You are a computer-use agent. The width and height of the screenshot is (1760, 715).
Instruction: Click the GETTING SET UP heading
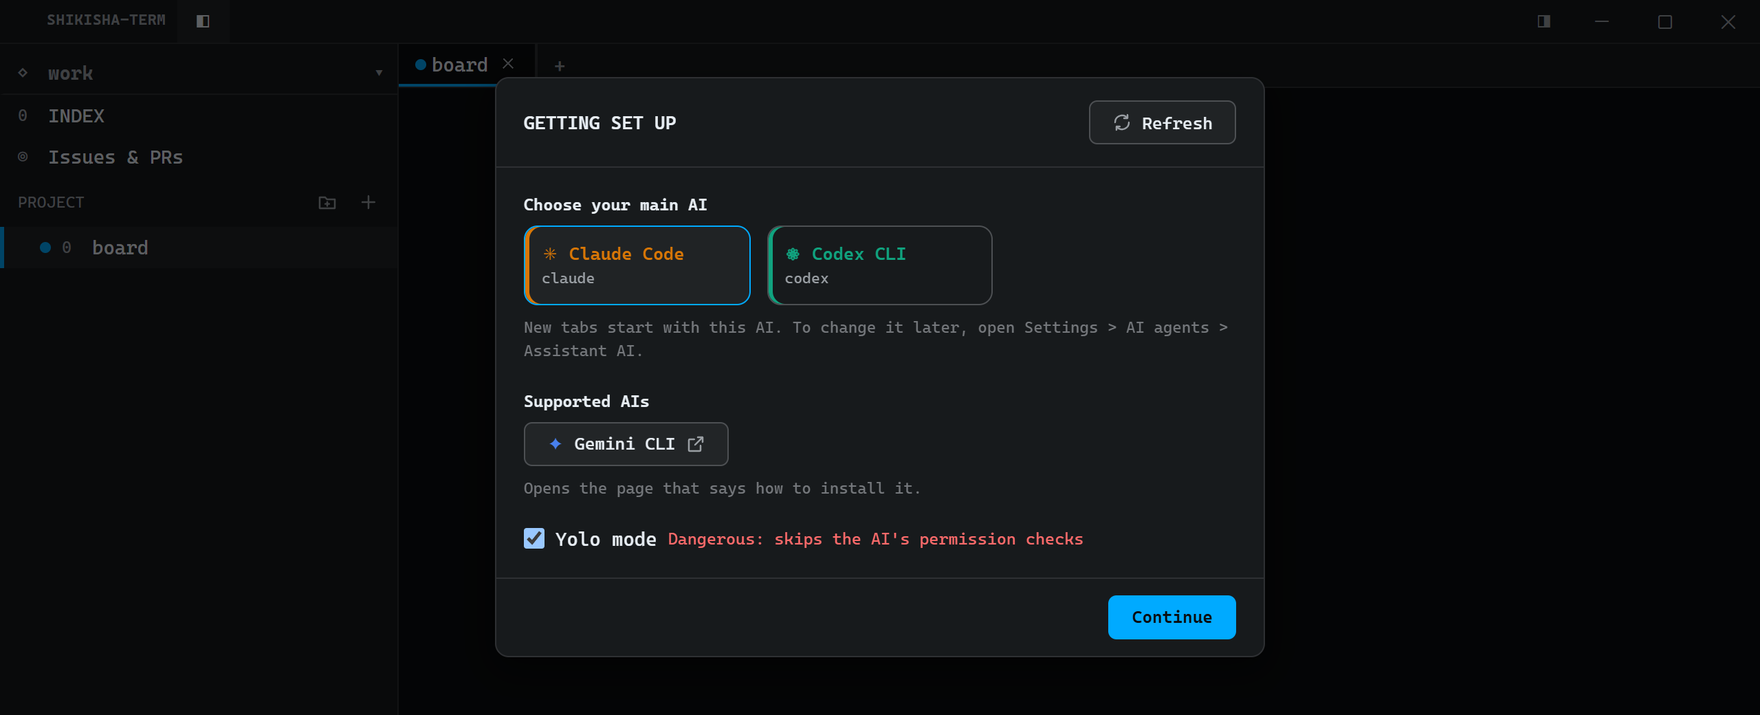[600, 123]
